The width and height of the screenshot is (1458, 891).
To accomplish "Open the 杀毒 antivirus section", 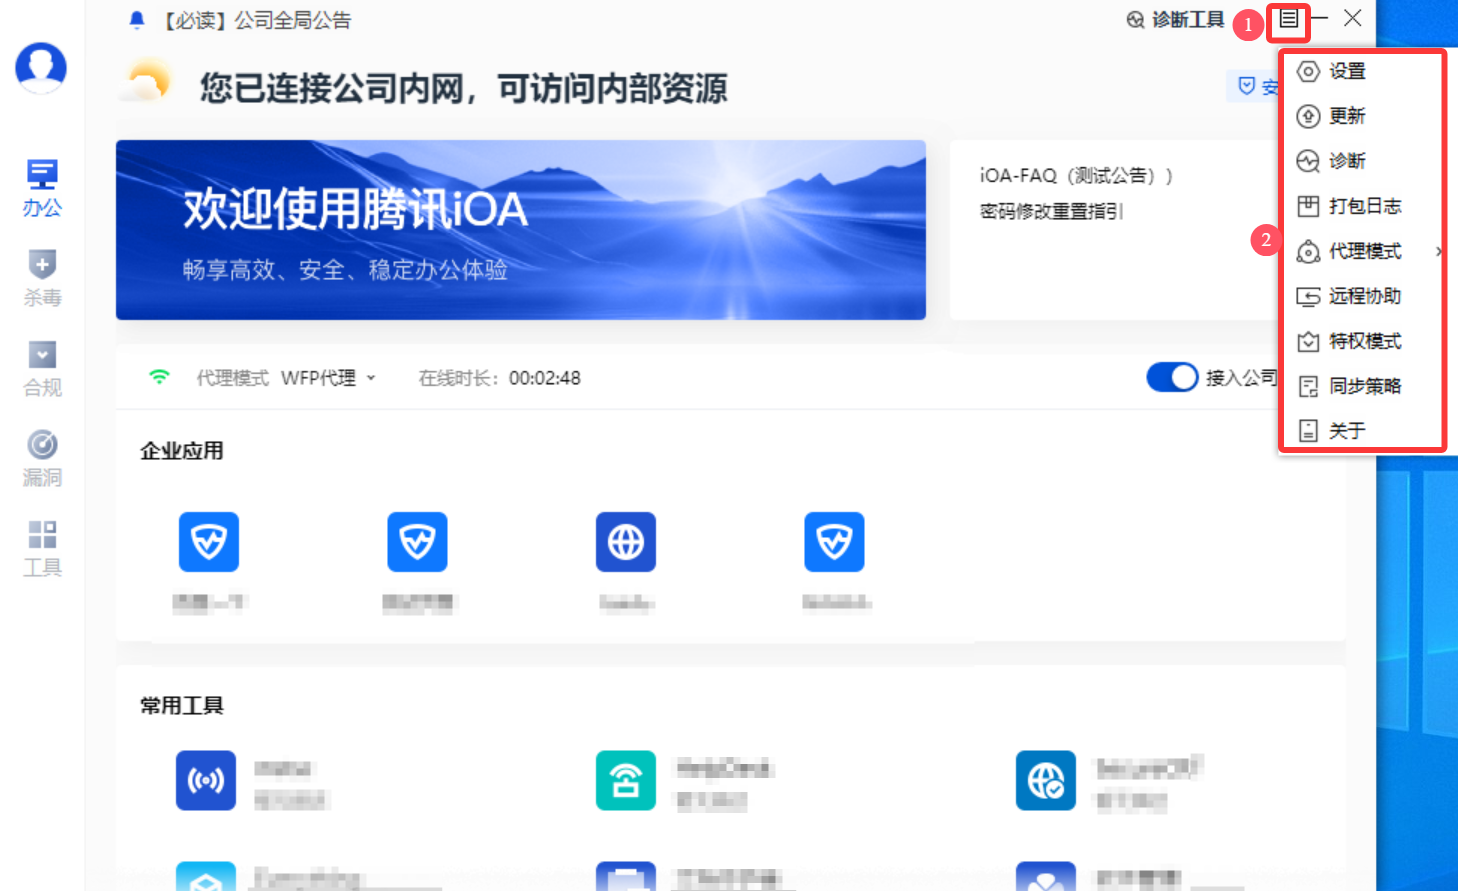I will point(42,278).
